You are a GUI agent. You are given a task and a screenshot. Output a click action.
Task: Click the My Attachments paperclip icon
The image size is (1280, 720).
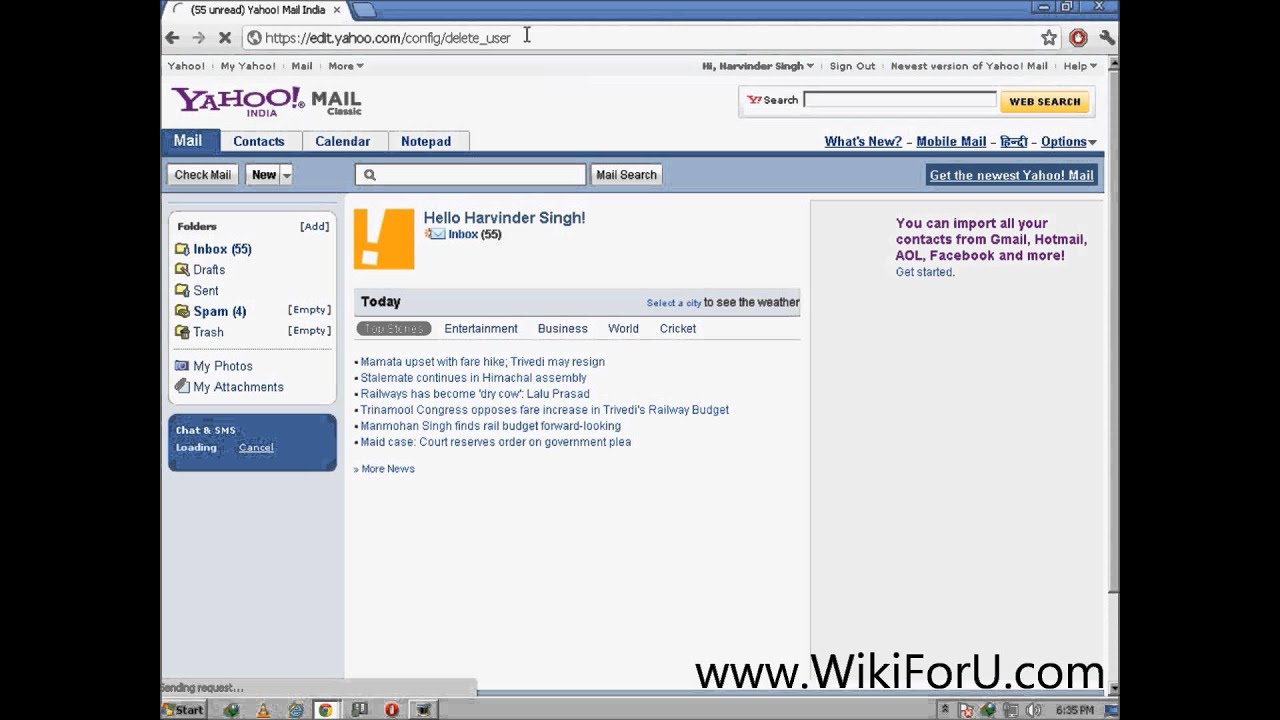(182, 387)
